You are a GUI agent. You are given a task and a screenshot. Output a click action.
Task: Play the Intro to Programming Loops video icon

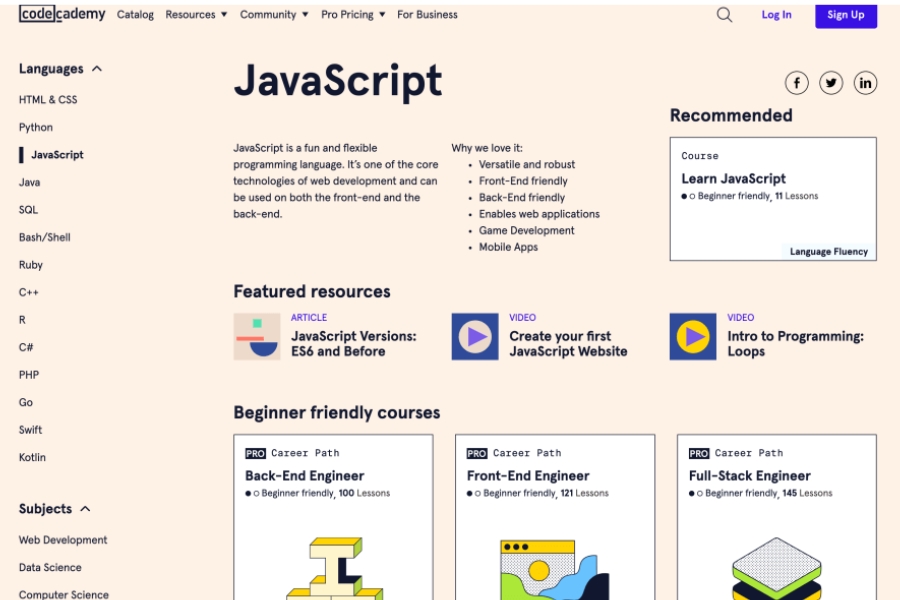pyautogui.click(x=693, y=336)
